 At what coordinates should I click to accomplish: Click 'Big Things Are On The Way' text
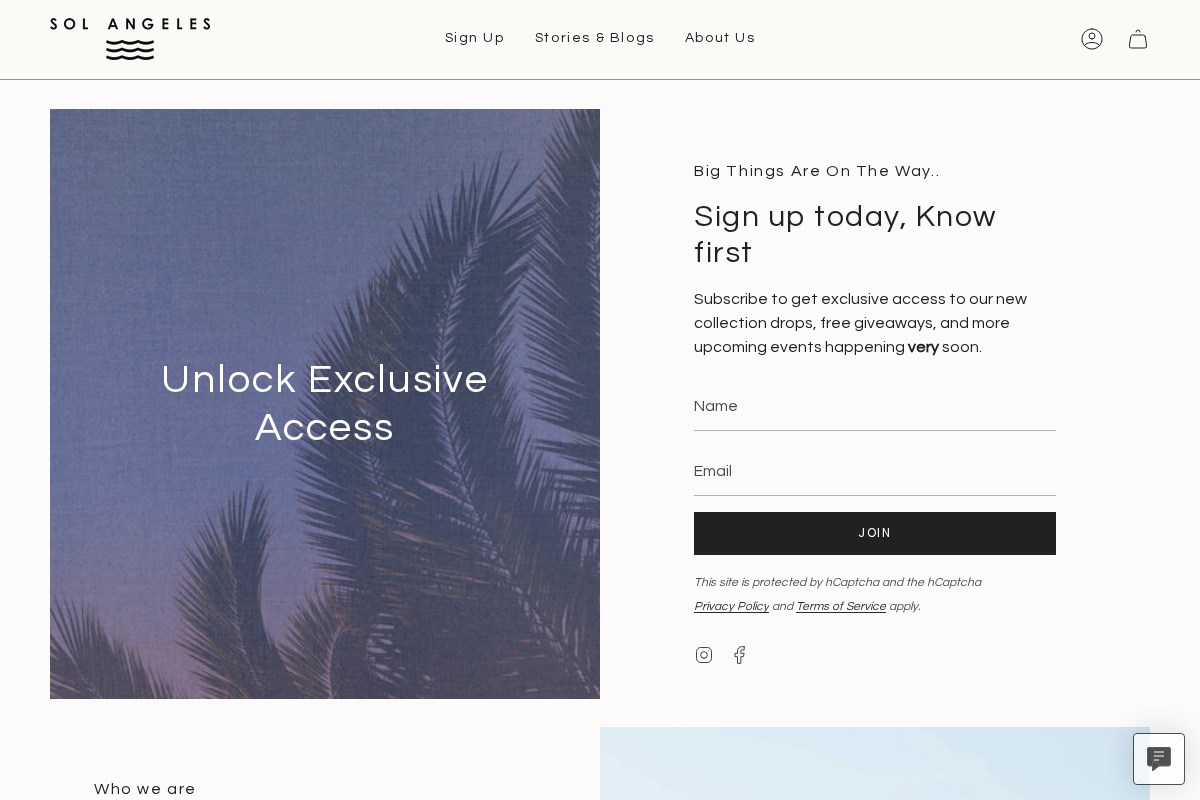coord(817,171)
